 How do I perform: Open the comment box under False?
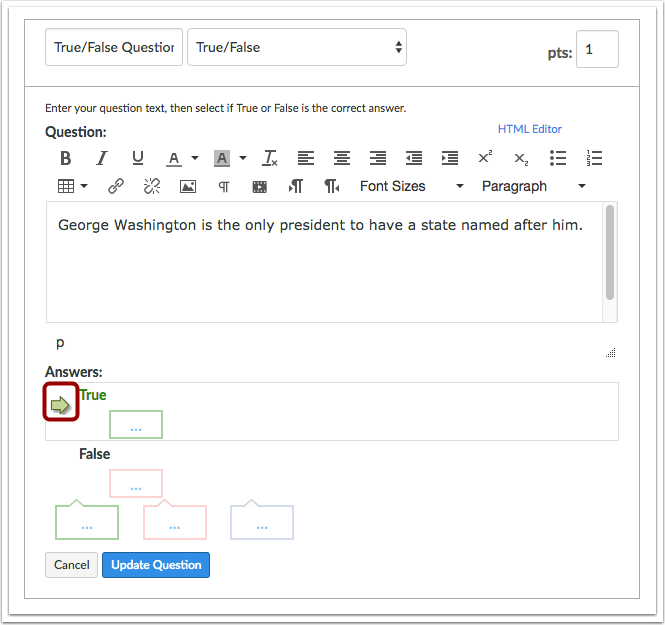pyautogui.click(x=136, y=483)
